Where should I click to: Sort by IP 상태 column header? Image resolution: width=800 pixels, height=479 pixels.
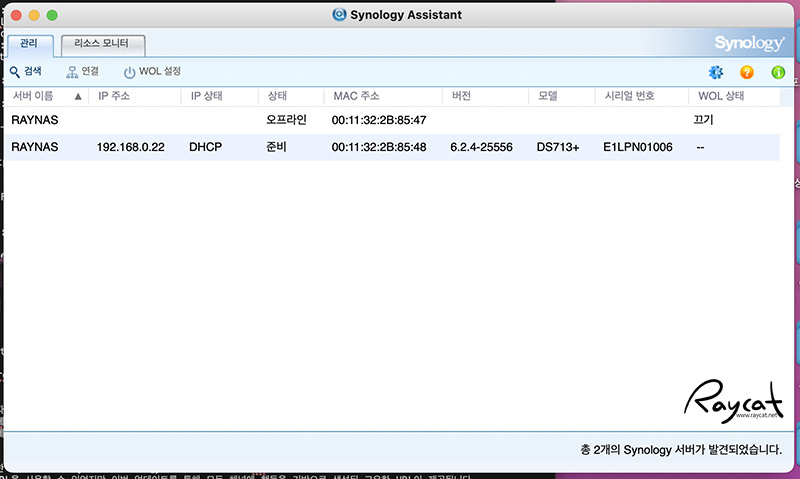tap(207, 96)
